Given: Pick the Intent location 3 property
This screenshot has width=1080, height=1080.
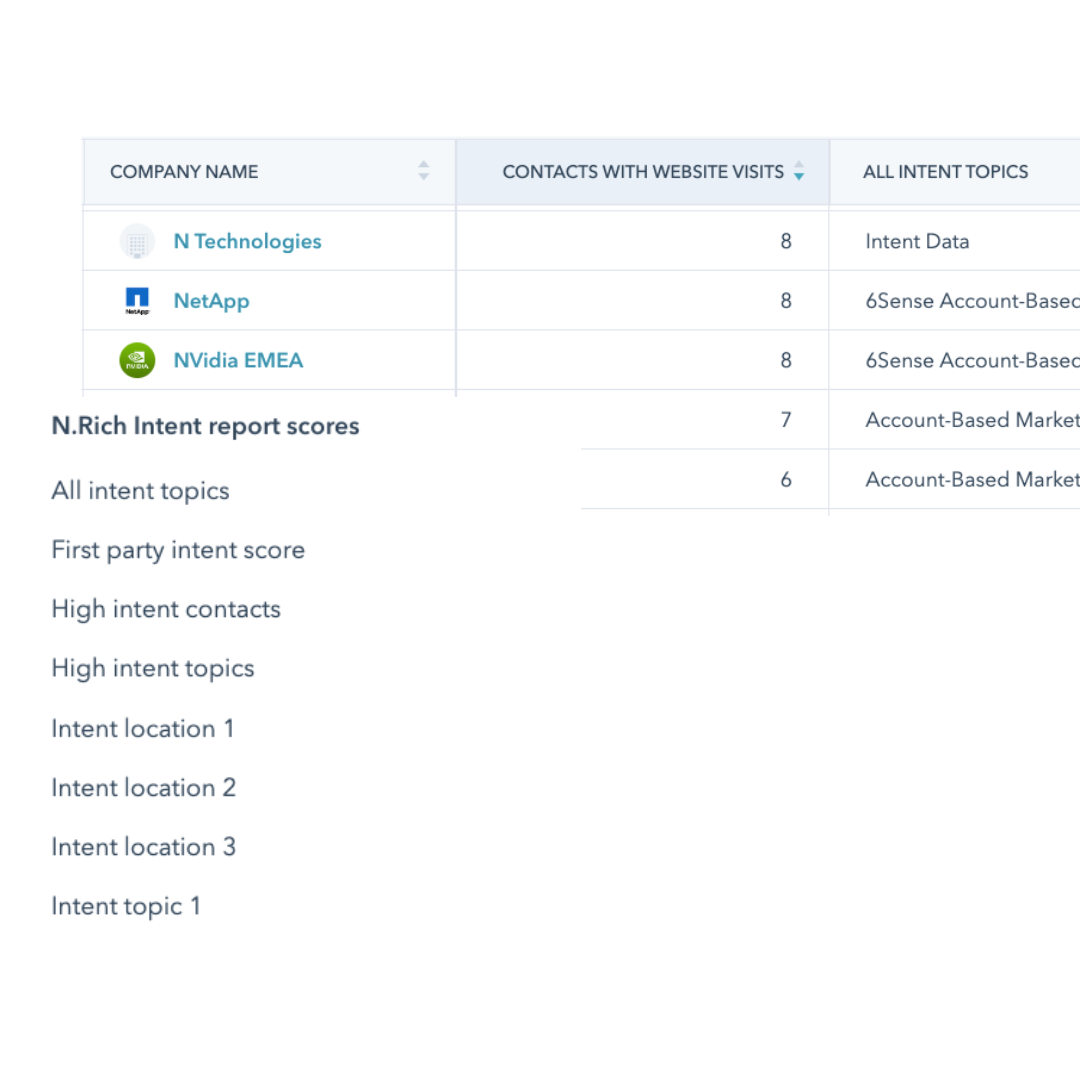Looking at the screenshot, I should (x=144, y=847).
